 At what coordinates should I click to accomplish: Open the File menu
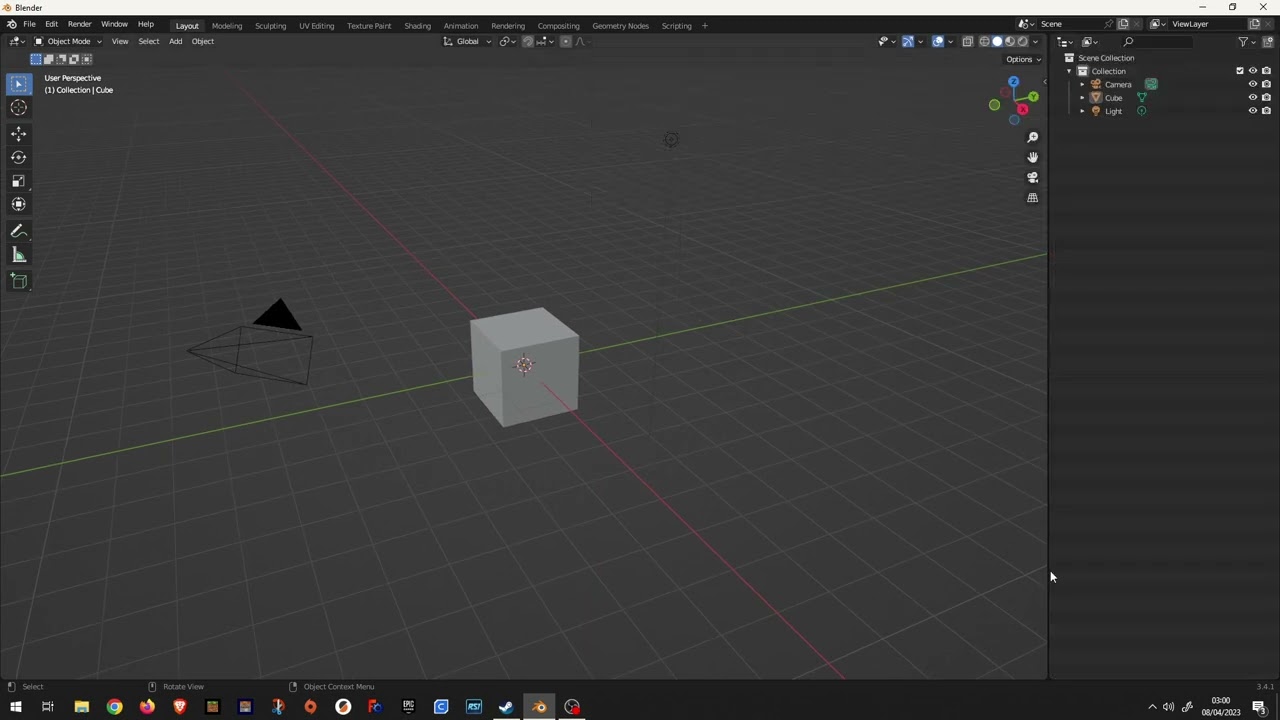29,24
